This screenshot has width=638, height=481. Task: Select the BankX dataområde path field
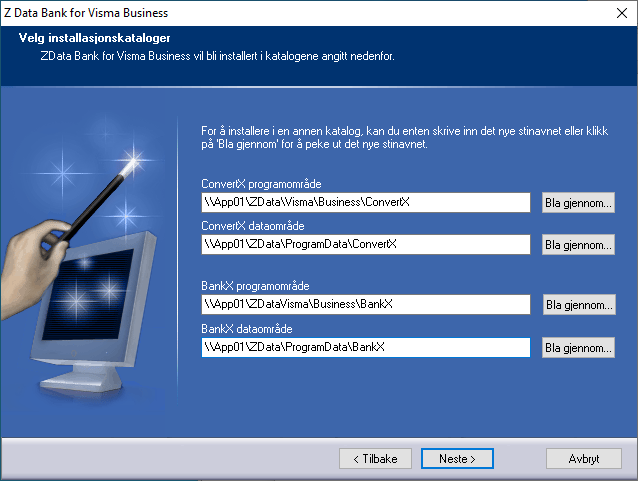(365, 347)
